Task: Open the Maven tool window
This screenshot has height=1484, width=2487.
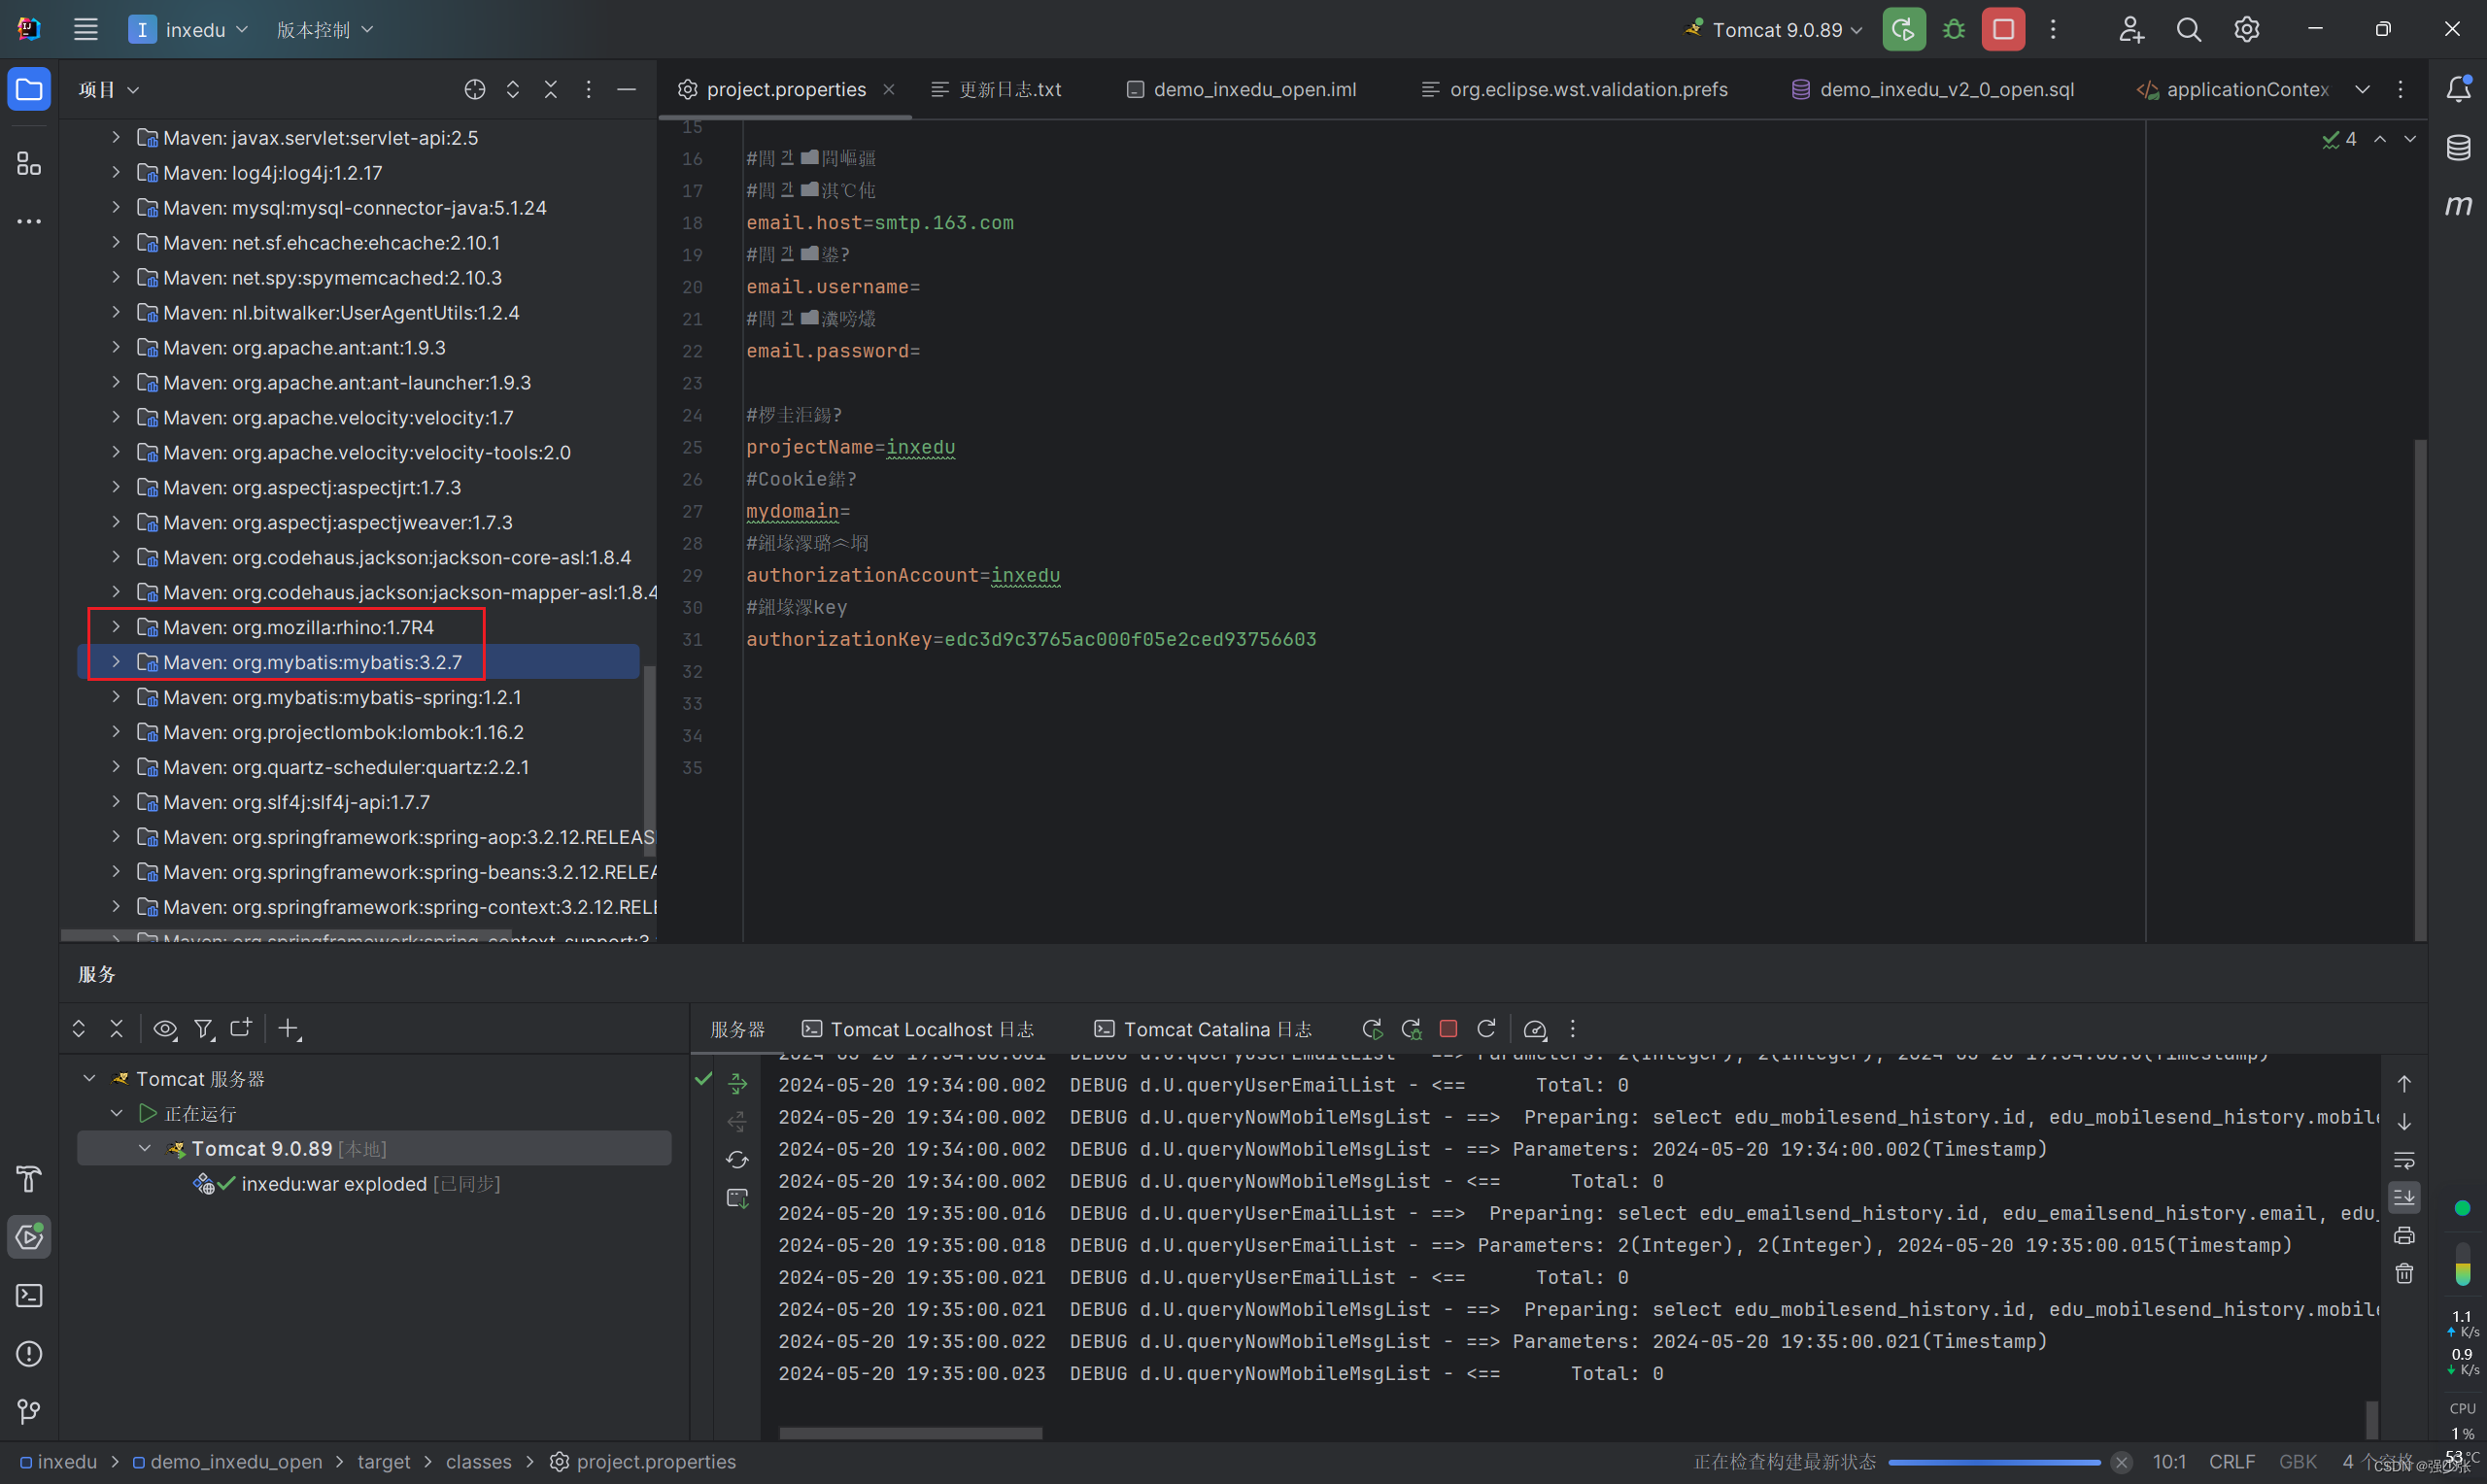Action: (2459, 206)
